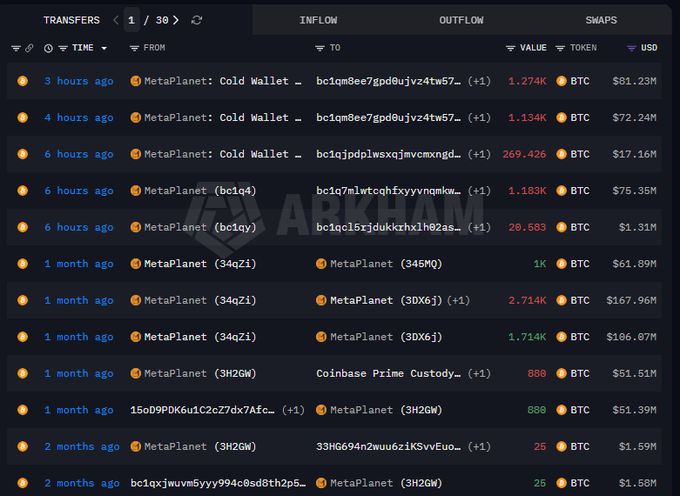Click the 1.714K green value
Viewport: 680px width, 496px height.
pyautogui.click(x=527, y=337)
